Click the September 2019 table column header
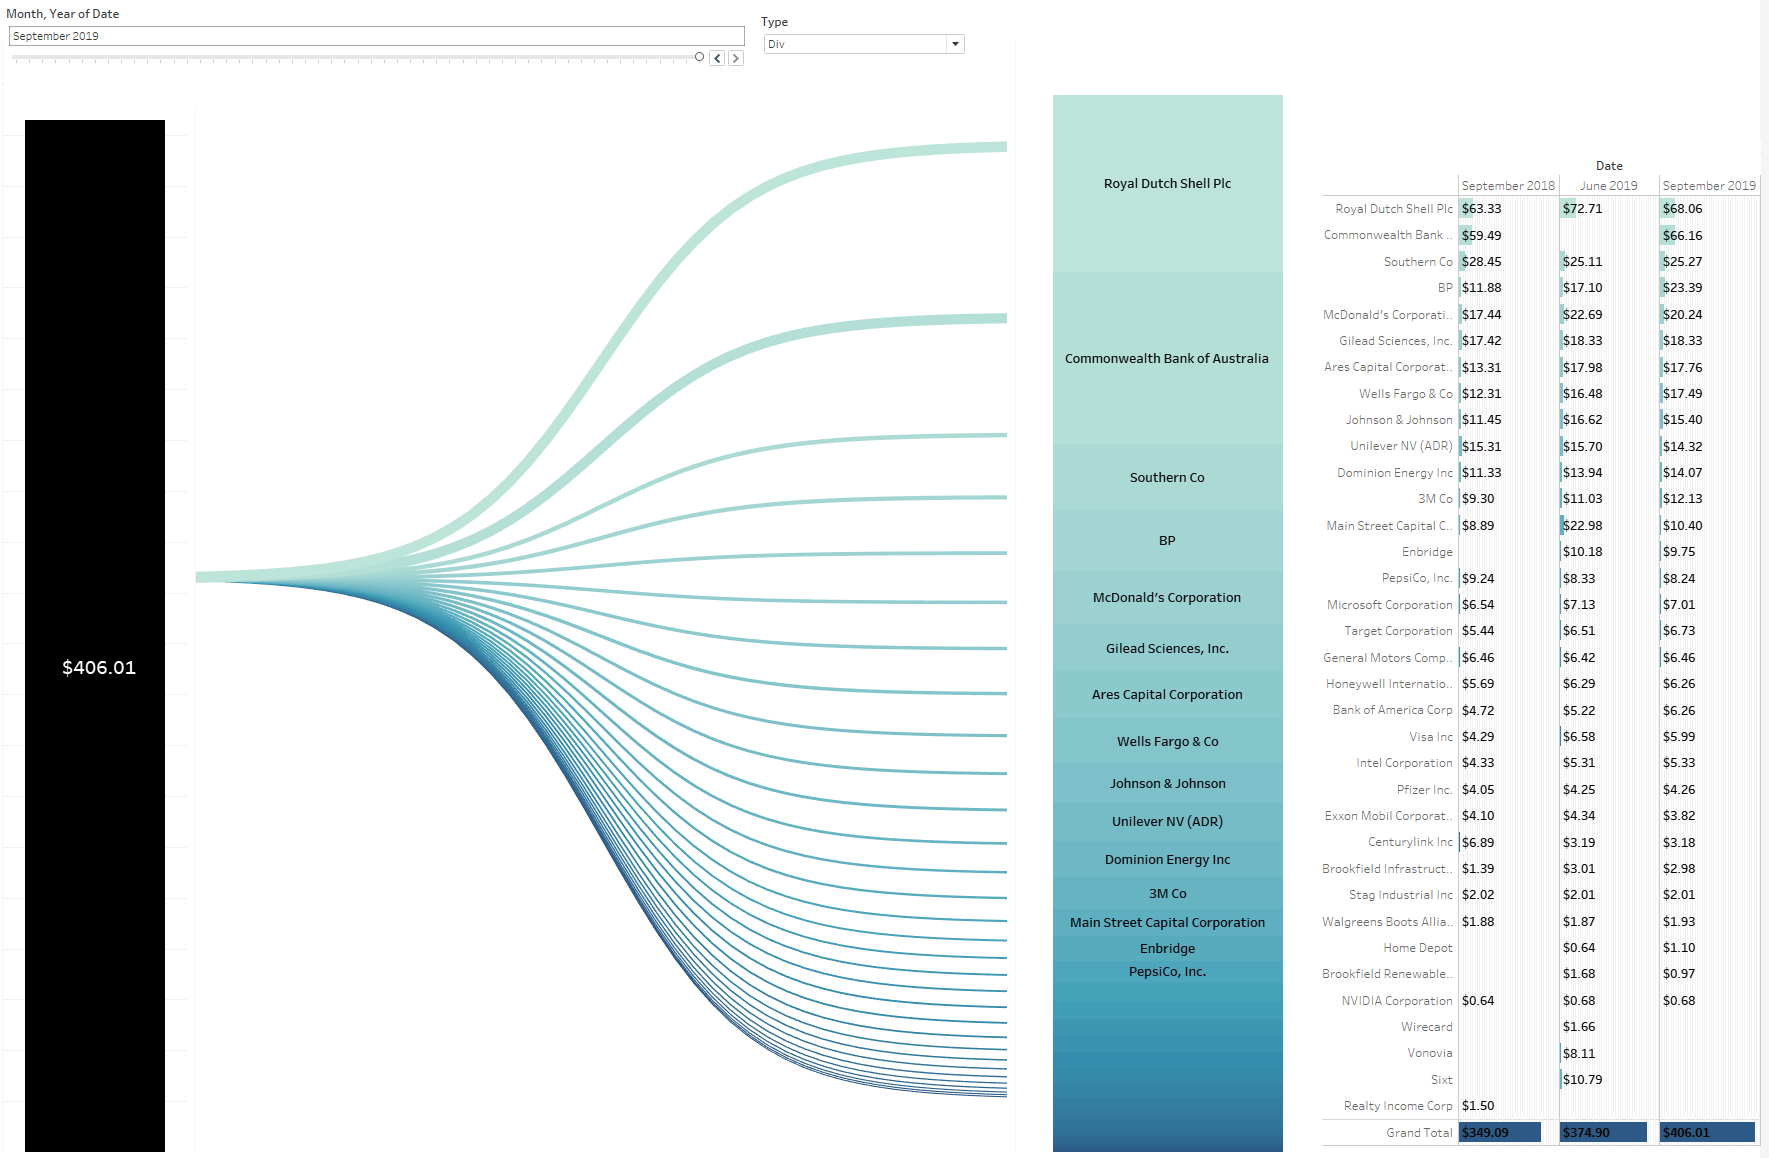Screen dimensions: 1769x1158 [x=1709, y=186]
